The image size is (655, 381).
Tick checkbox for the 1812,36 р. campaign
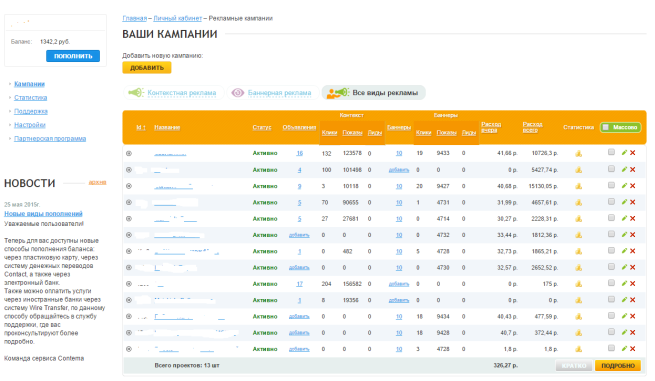[611, 234]
